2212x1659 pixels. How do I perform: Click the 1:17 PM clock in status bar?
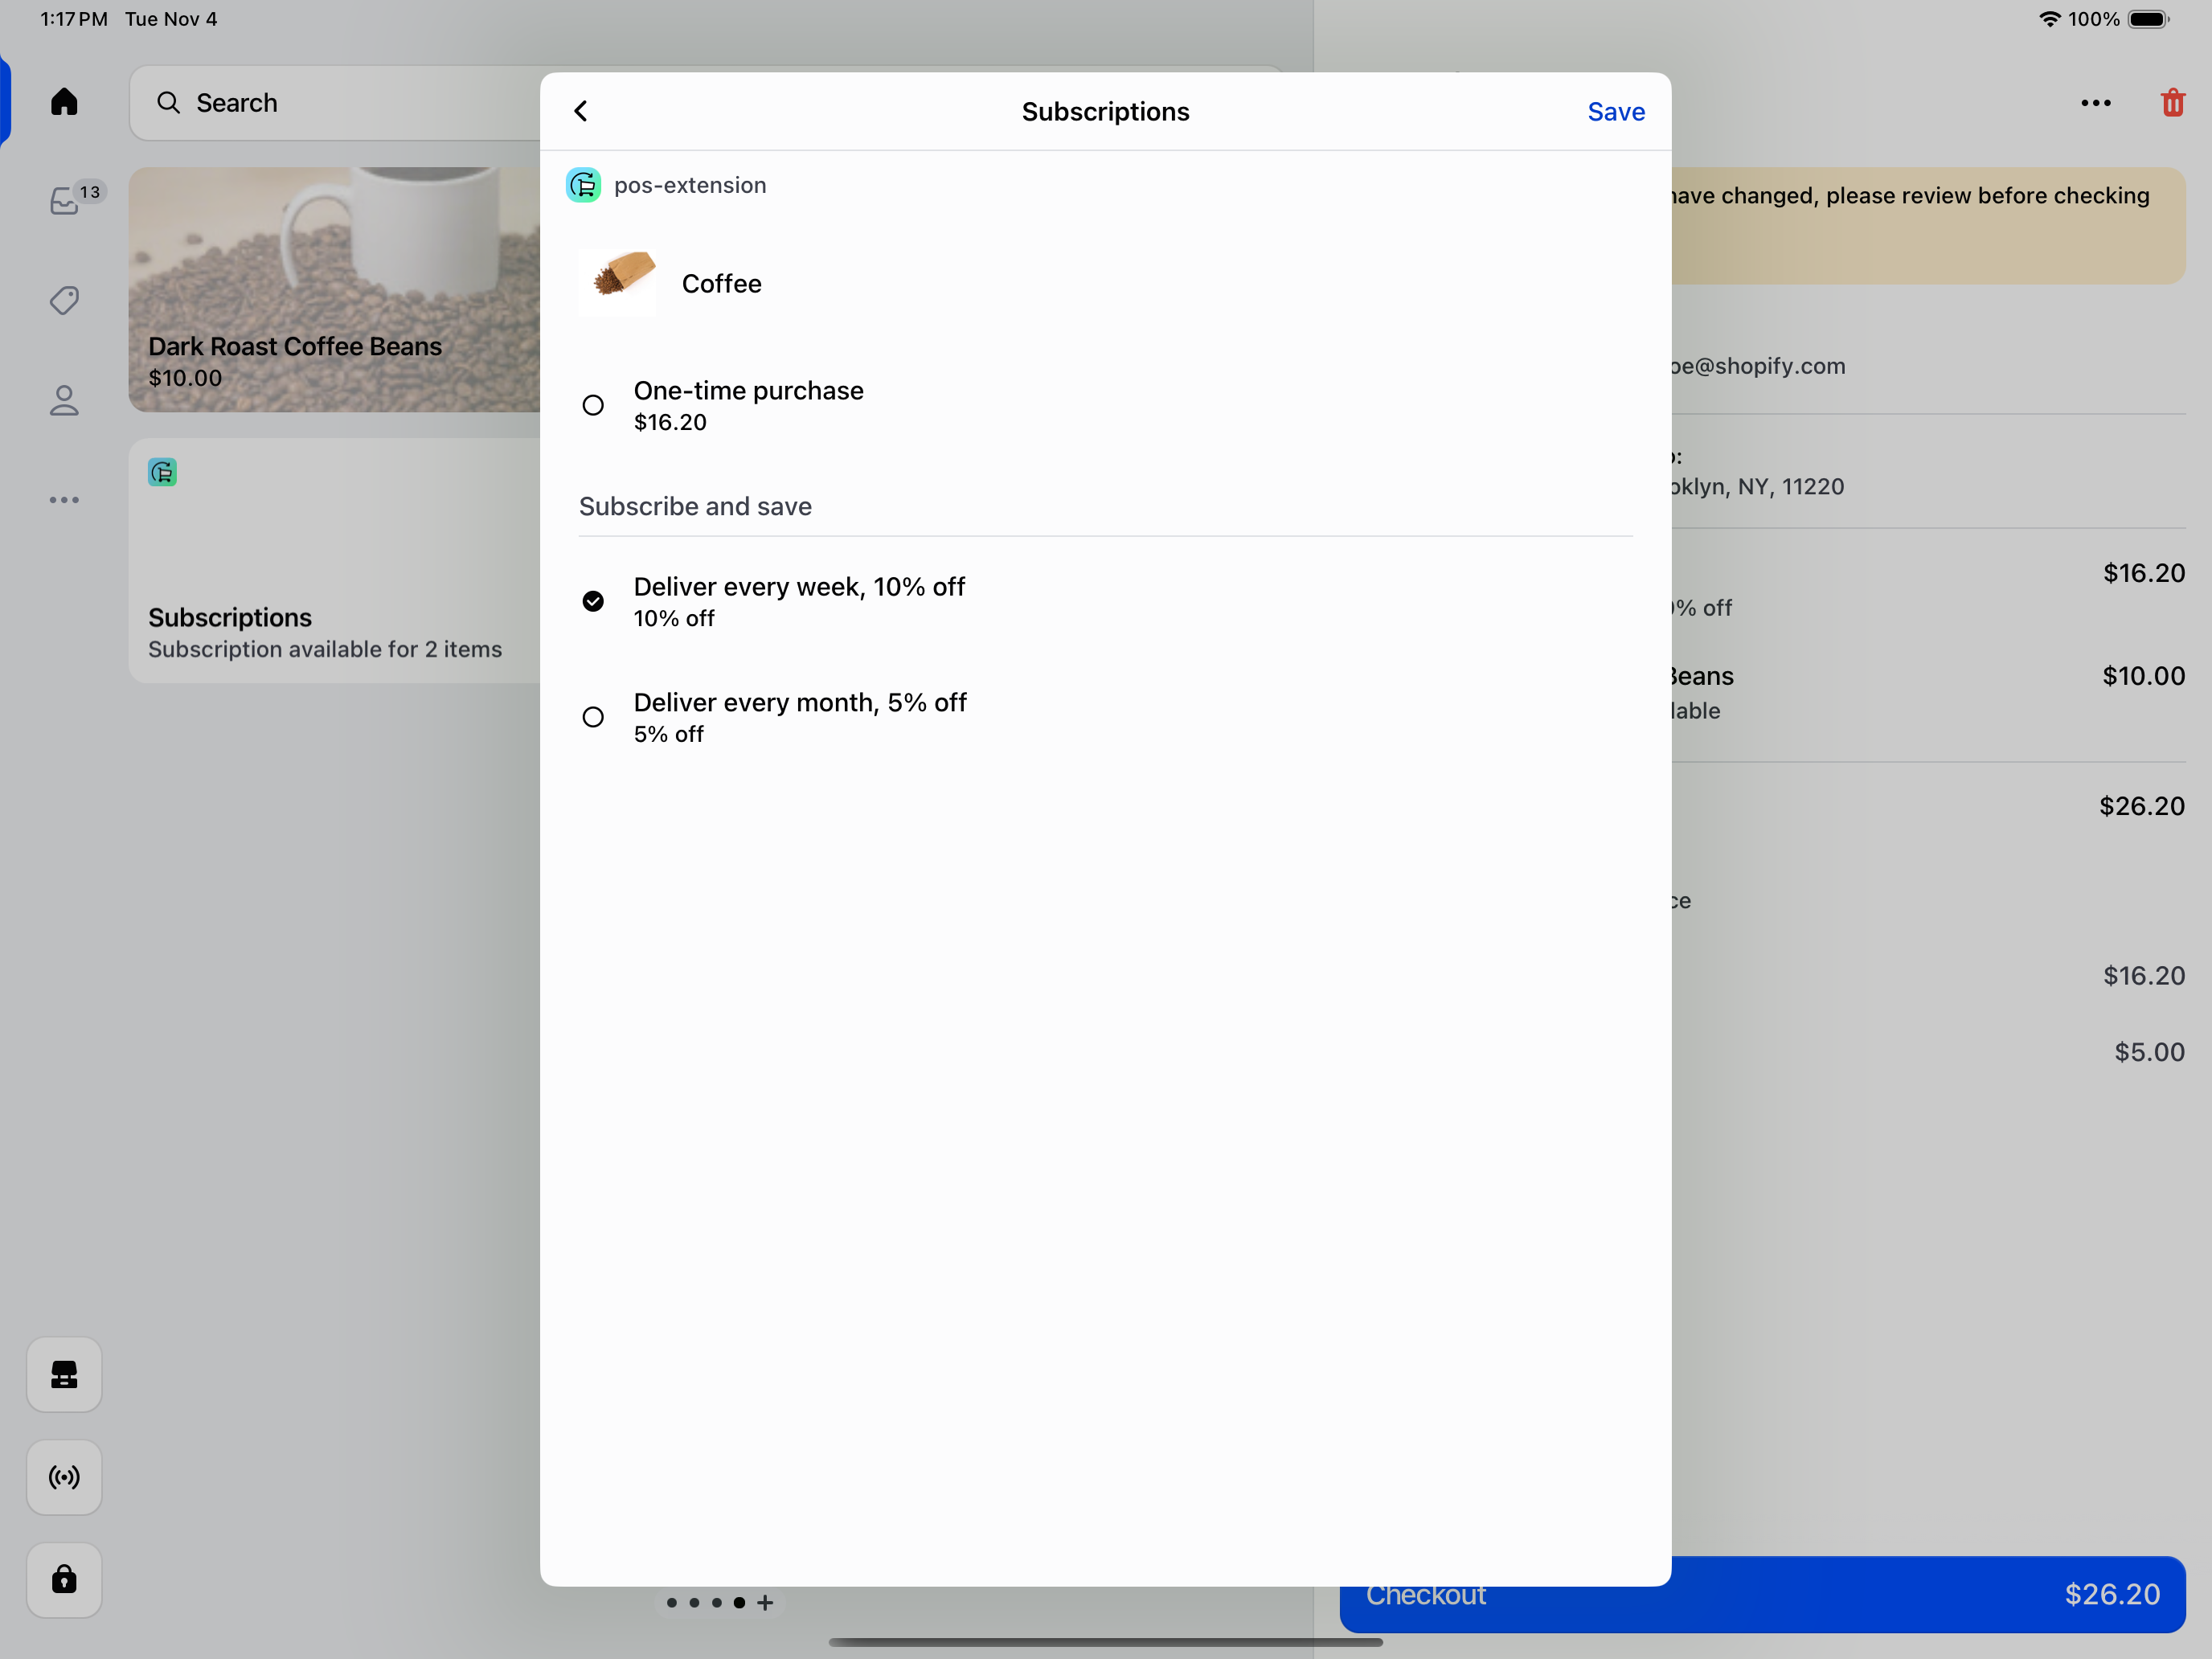(74, 19)
